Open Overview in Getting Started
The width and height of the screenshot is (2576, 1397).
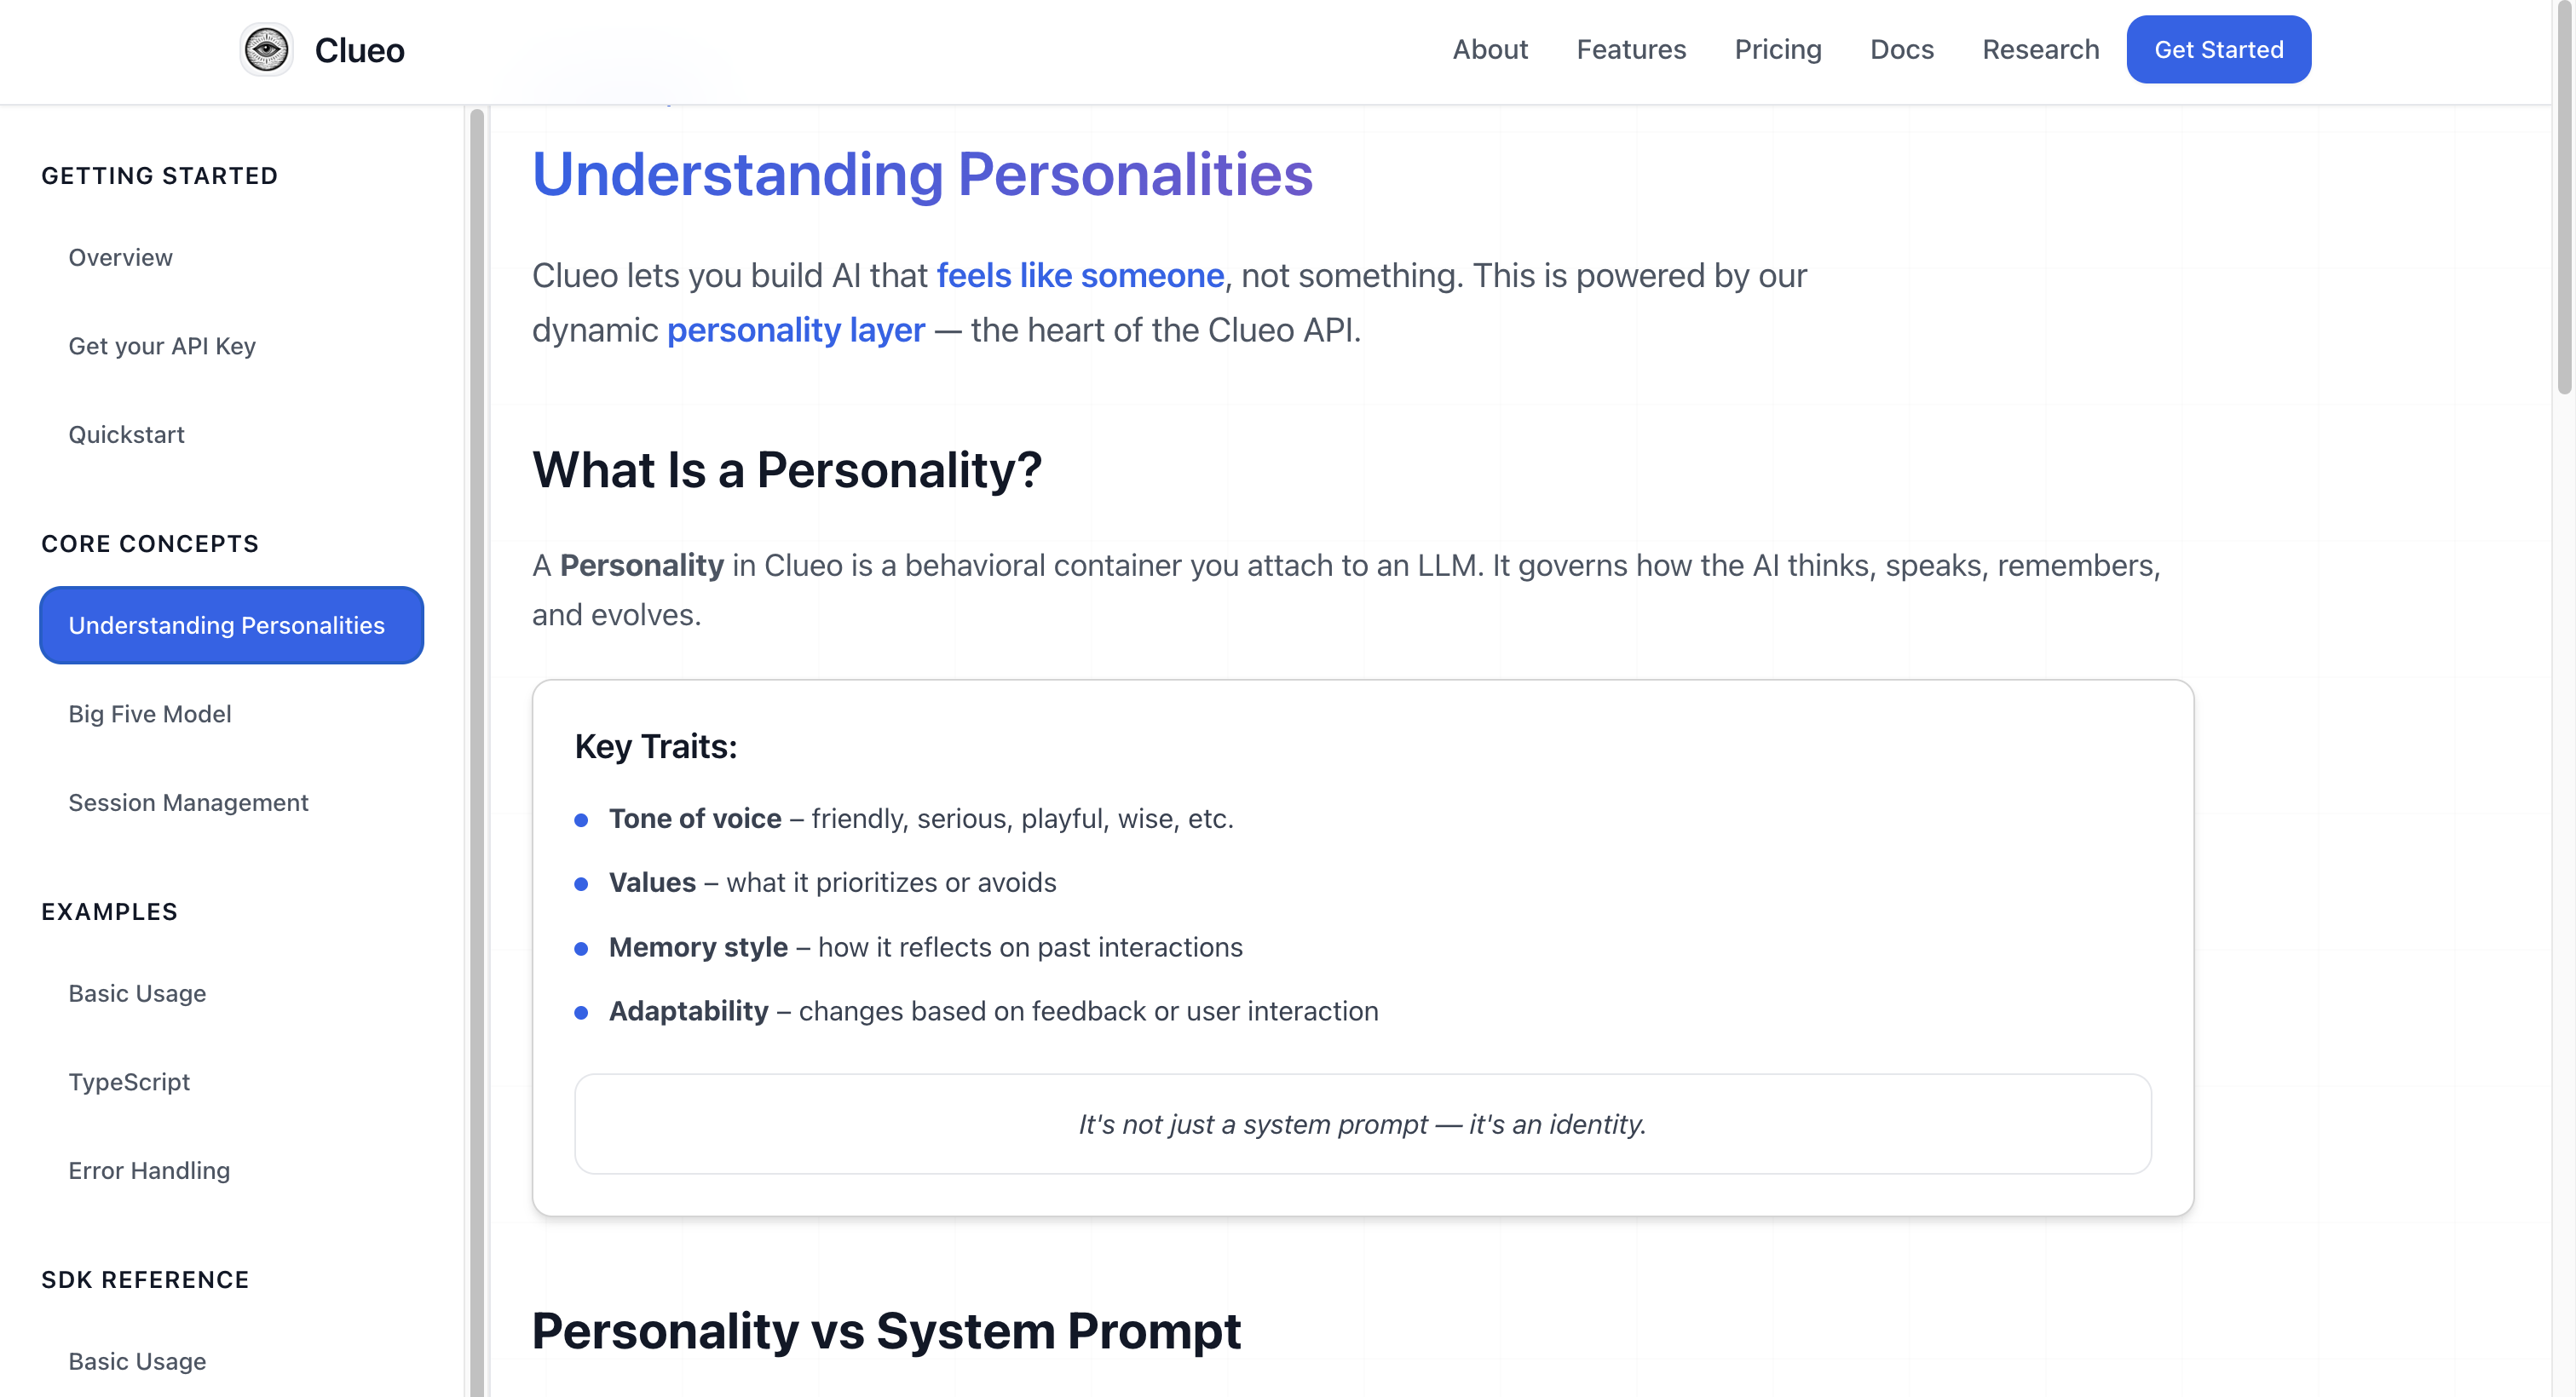(120, 258)
